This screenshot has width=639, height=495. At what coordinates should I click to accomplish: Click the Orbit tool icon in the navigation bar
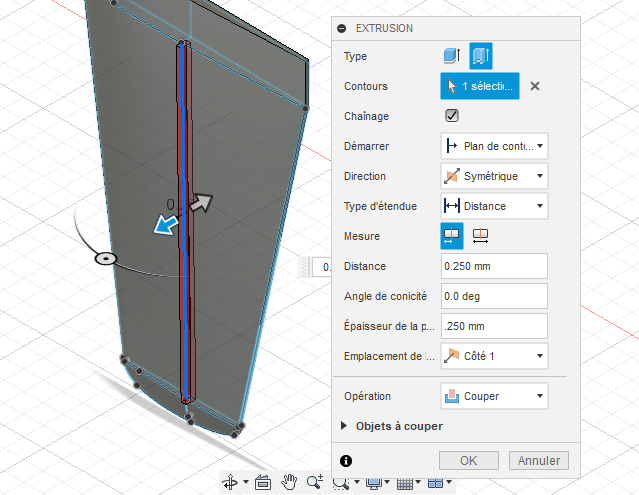click(230, 482)
